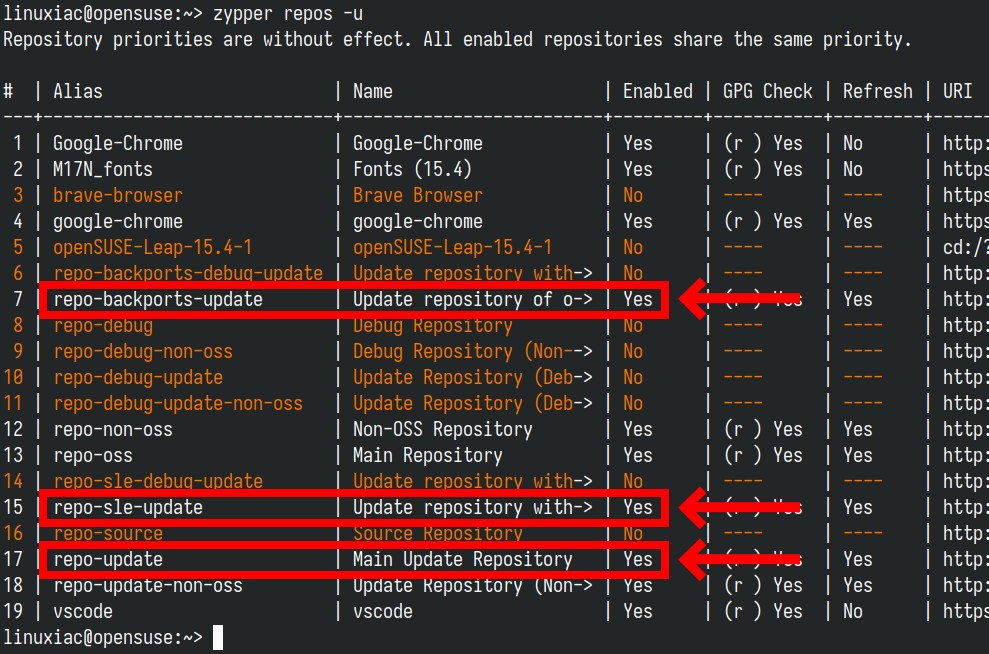Click the name 'Main Update Repository'
This screenshot has height=654, width=989.
462,559
